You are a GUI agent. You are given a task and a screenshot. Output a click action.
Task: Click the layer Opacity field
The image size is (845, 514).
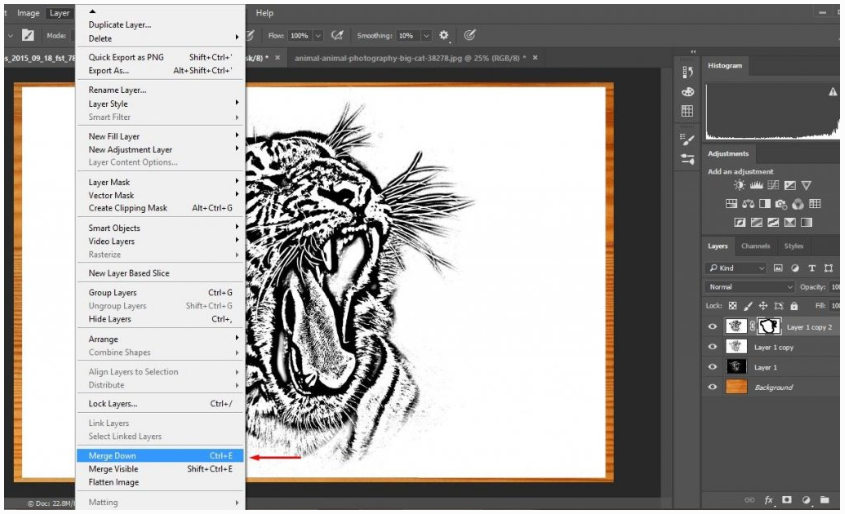tap(835, 287)
